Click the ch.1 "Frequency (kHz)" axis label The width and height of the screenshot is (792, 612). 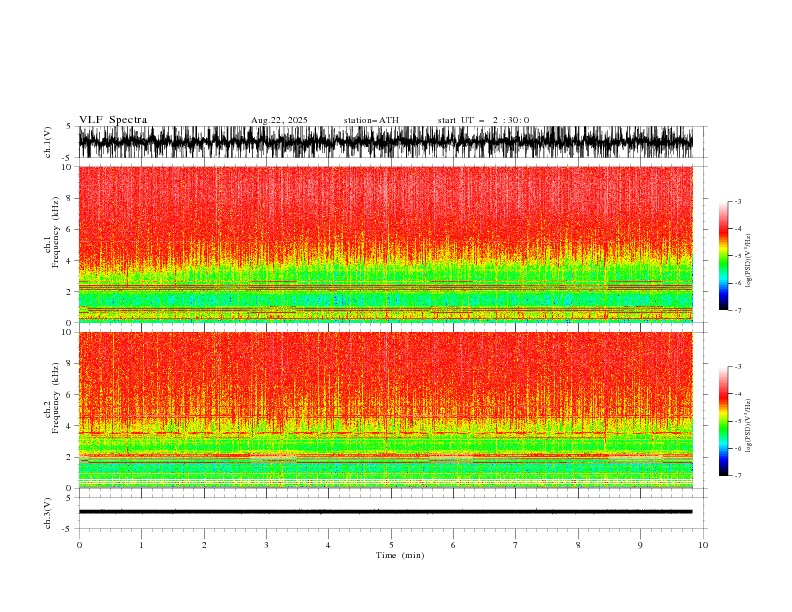56,233
